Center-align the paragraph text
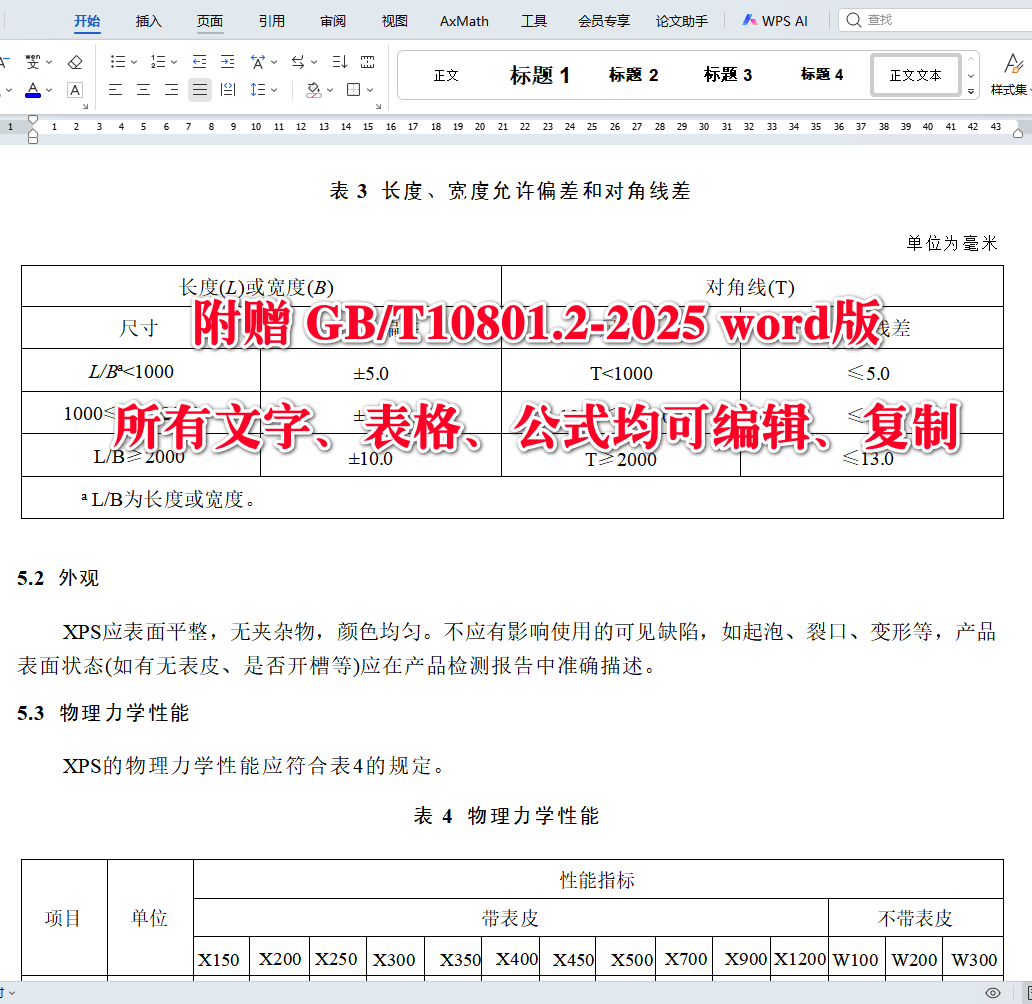 coord(143,90)
